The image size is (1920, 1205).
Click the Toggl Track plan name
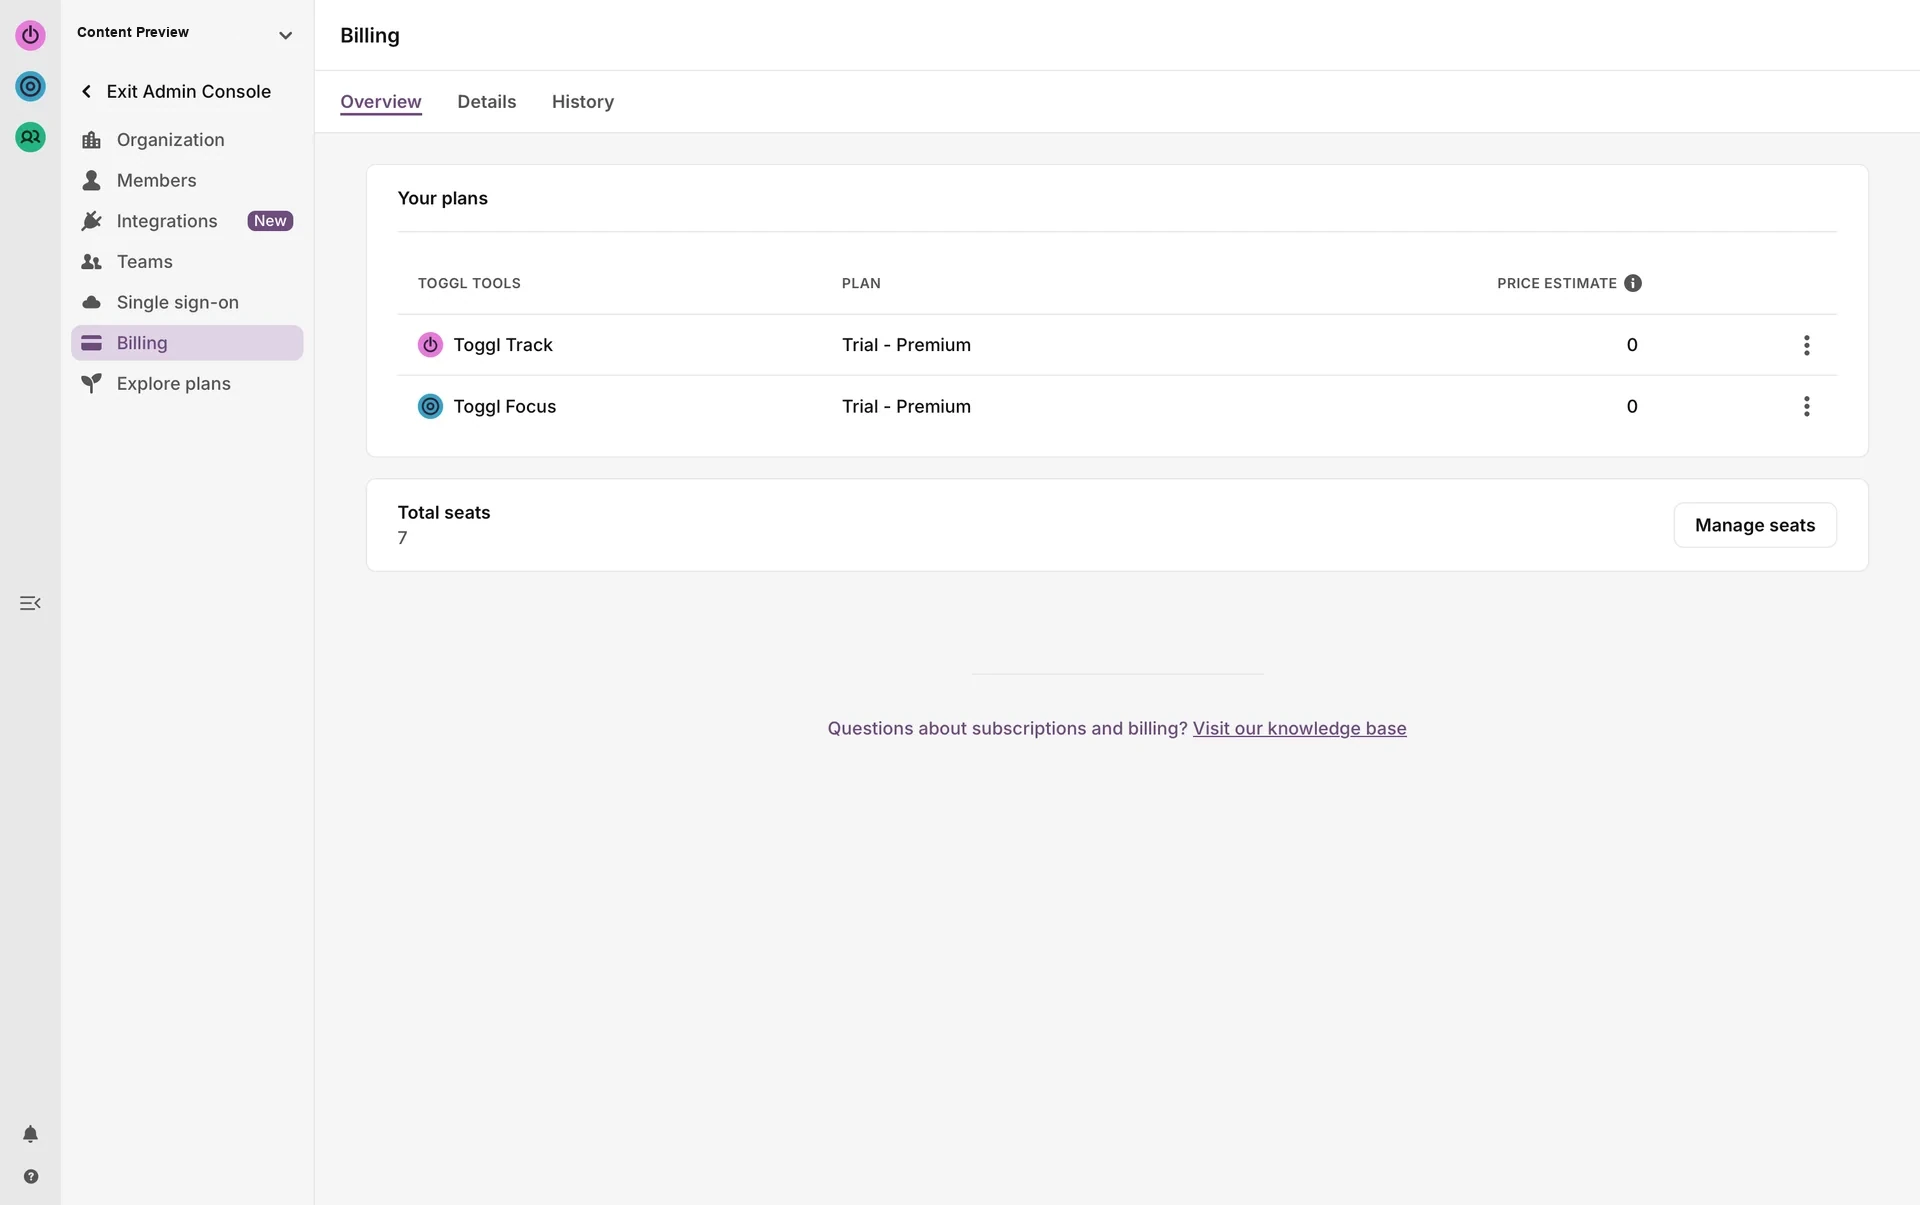point(503,345)
